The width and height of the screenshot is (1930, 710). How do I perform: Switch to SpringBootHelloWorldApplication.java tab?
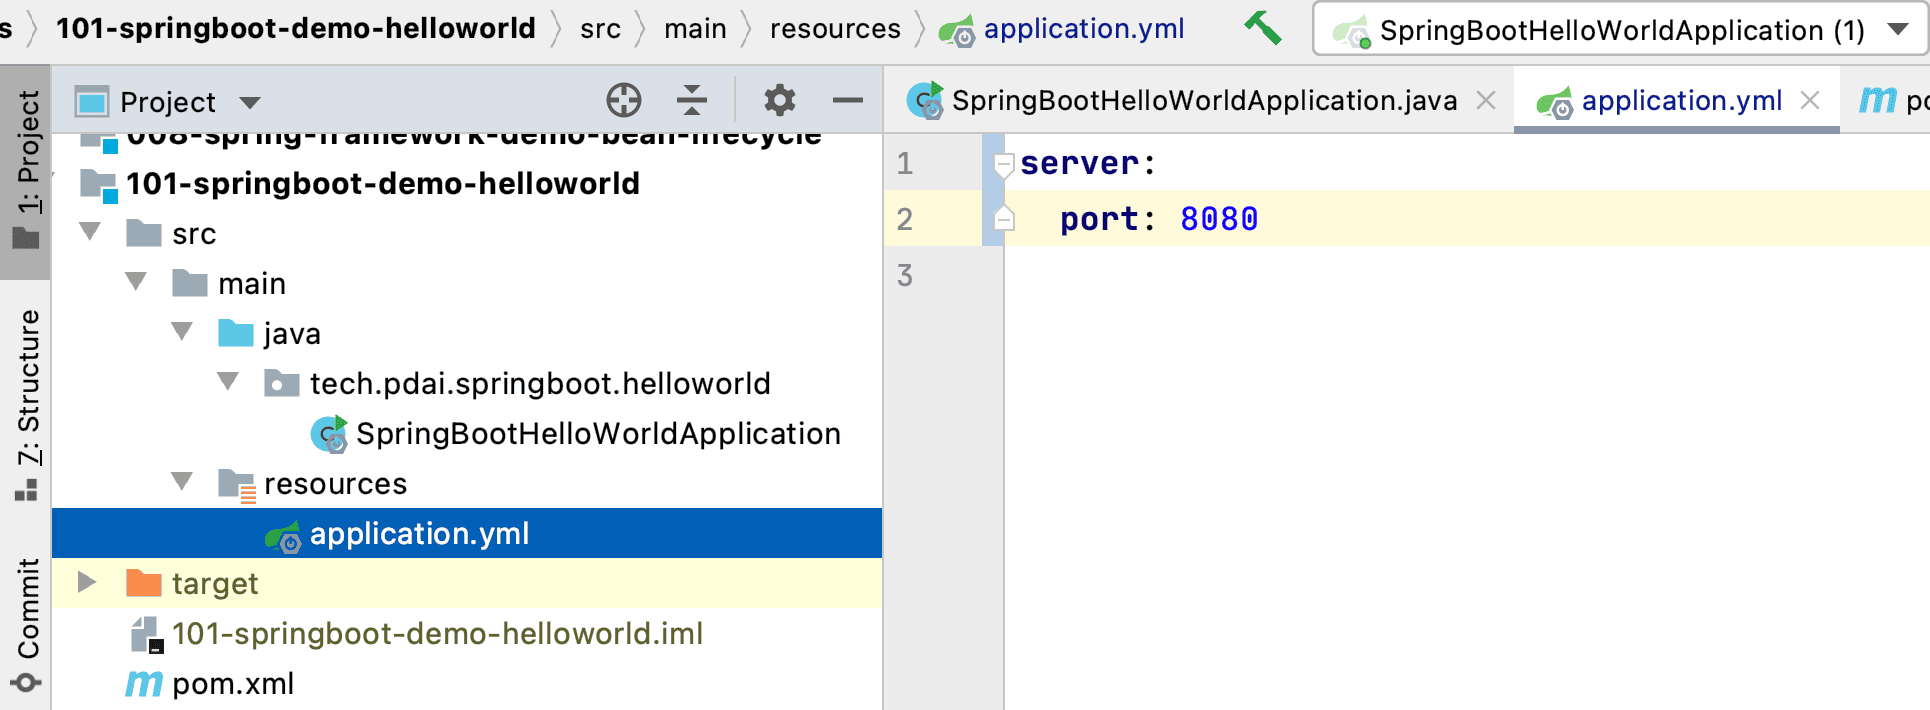1203,101
